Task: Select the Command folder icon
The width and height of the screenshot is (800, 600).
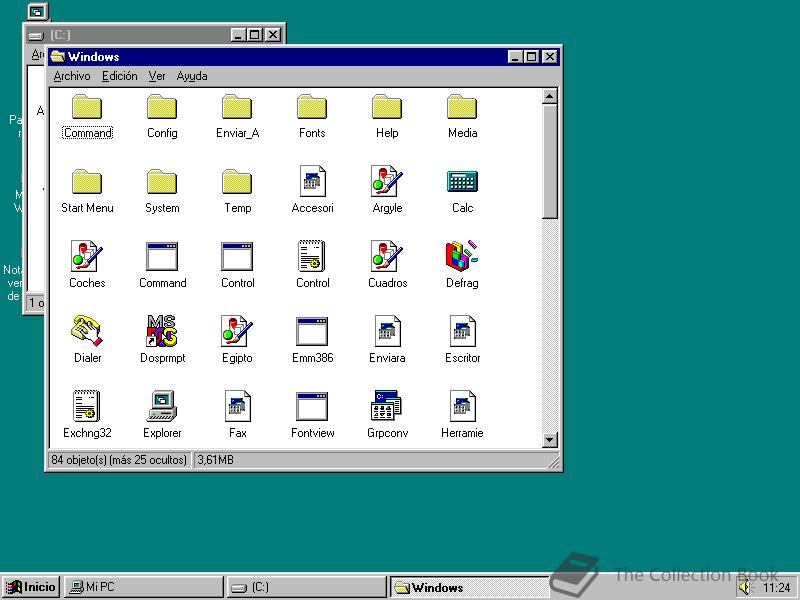Action: 87,107
